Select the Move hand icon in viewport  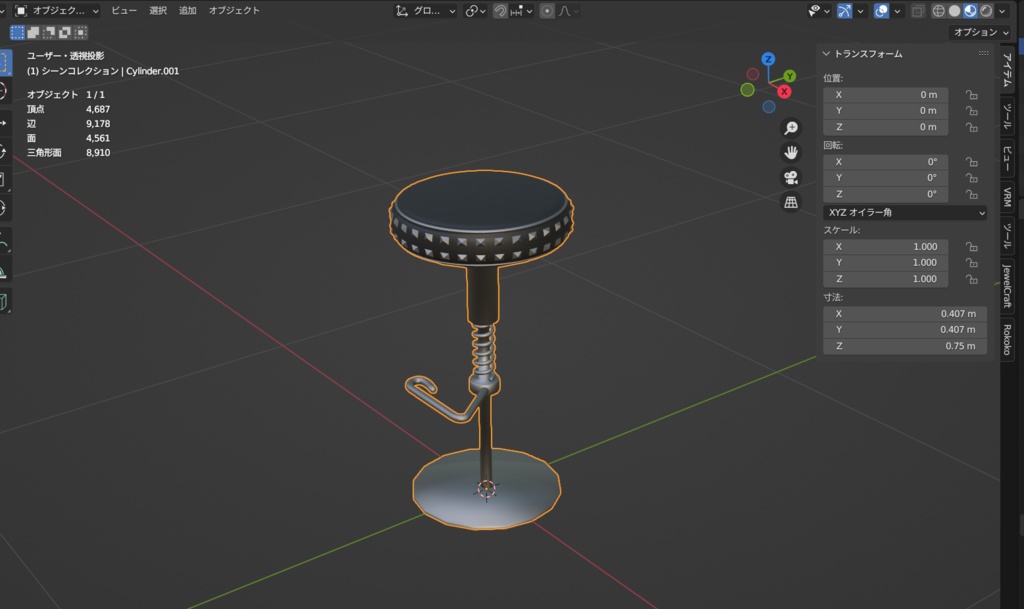point(791,152)
